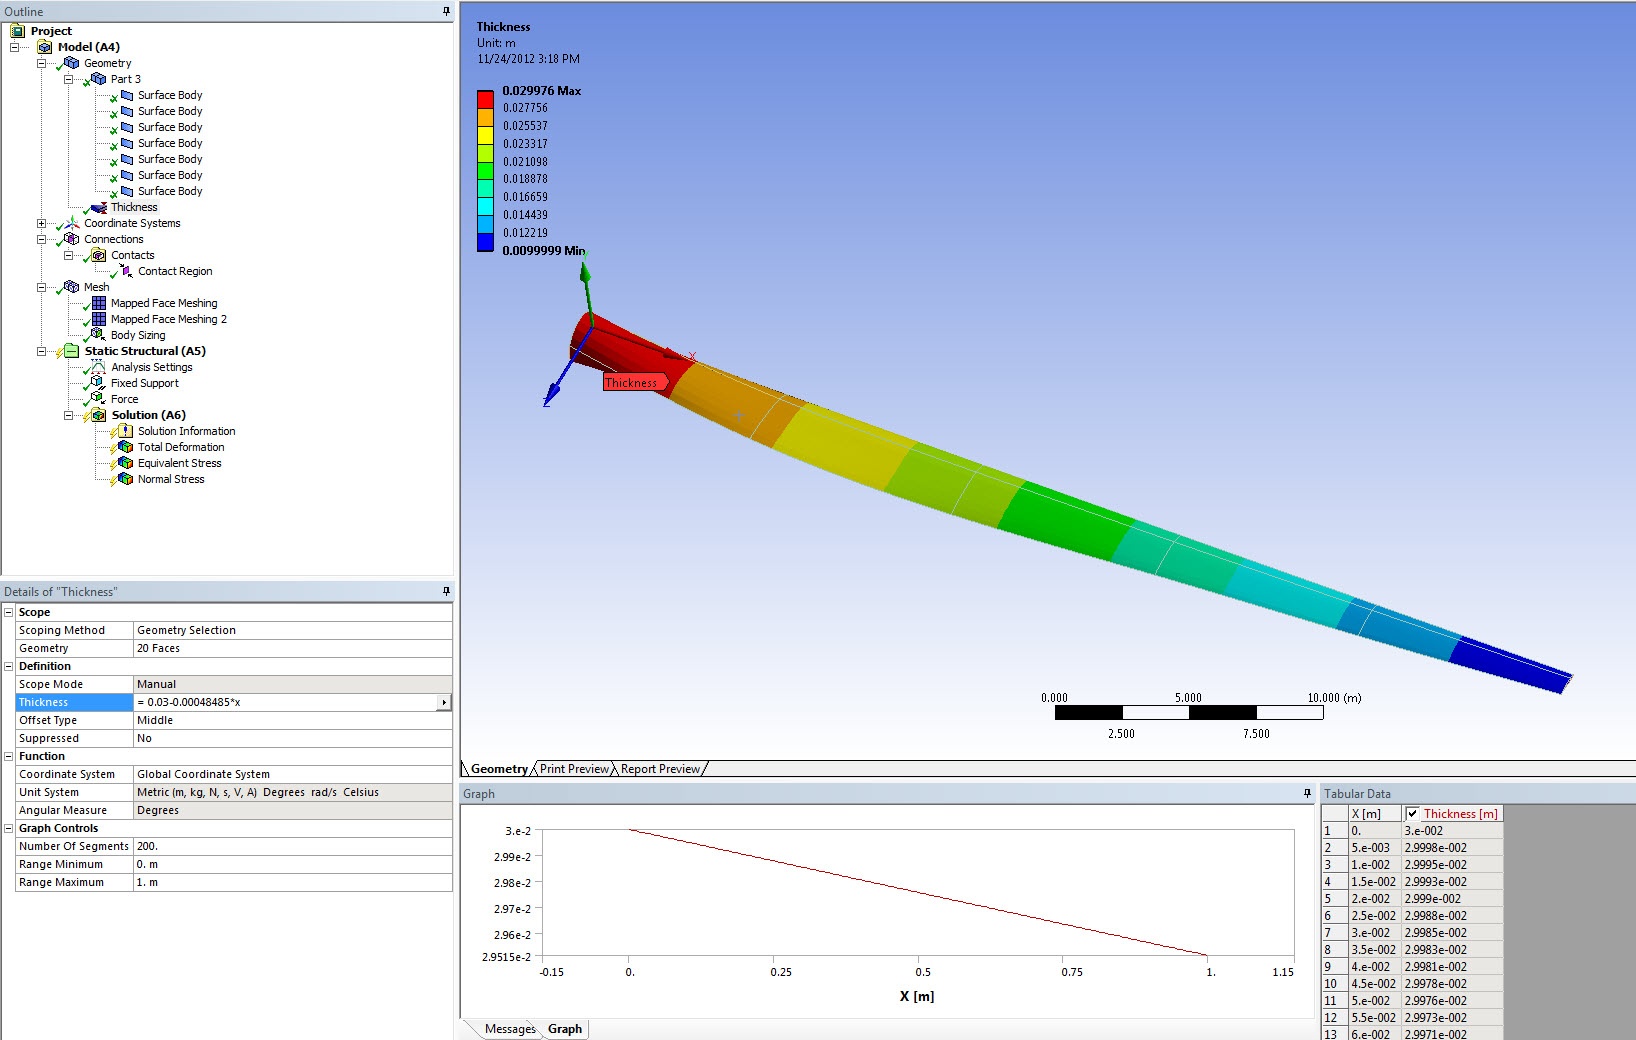Click the Force load icon

pyautogui.click(x=99, y=399)
